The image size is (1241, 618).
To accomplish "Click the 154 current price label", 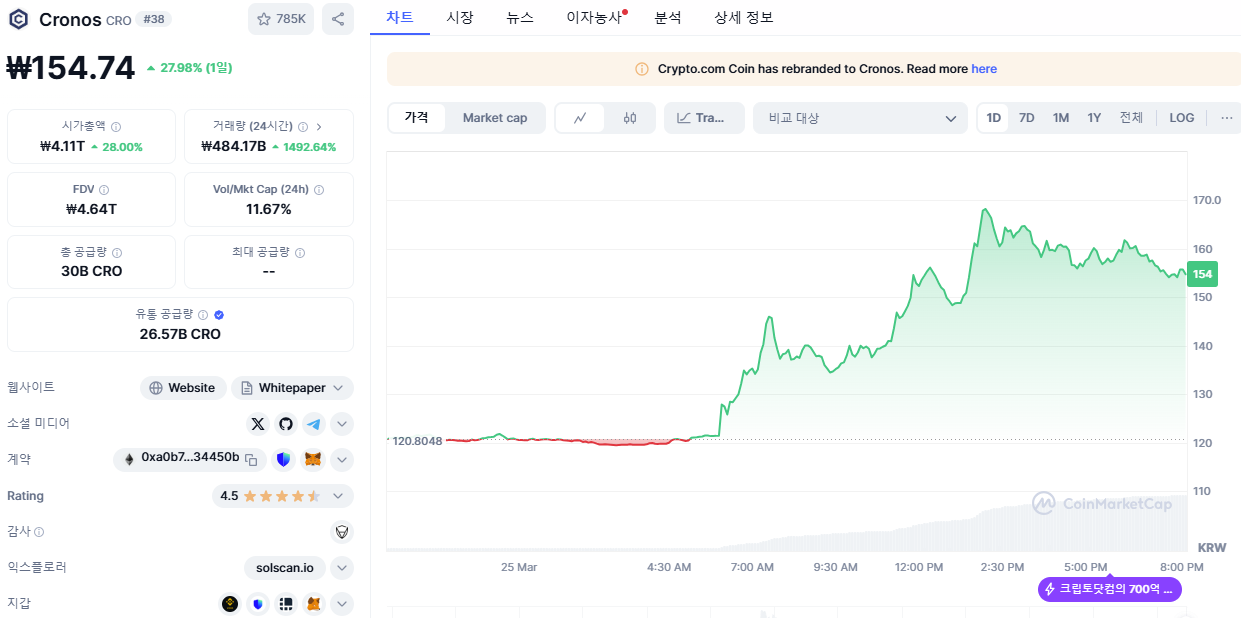I will coord(1203,274).
